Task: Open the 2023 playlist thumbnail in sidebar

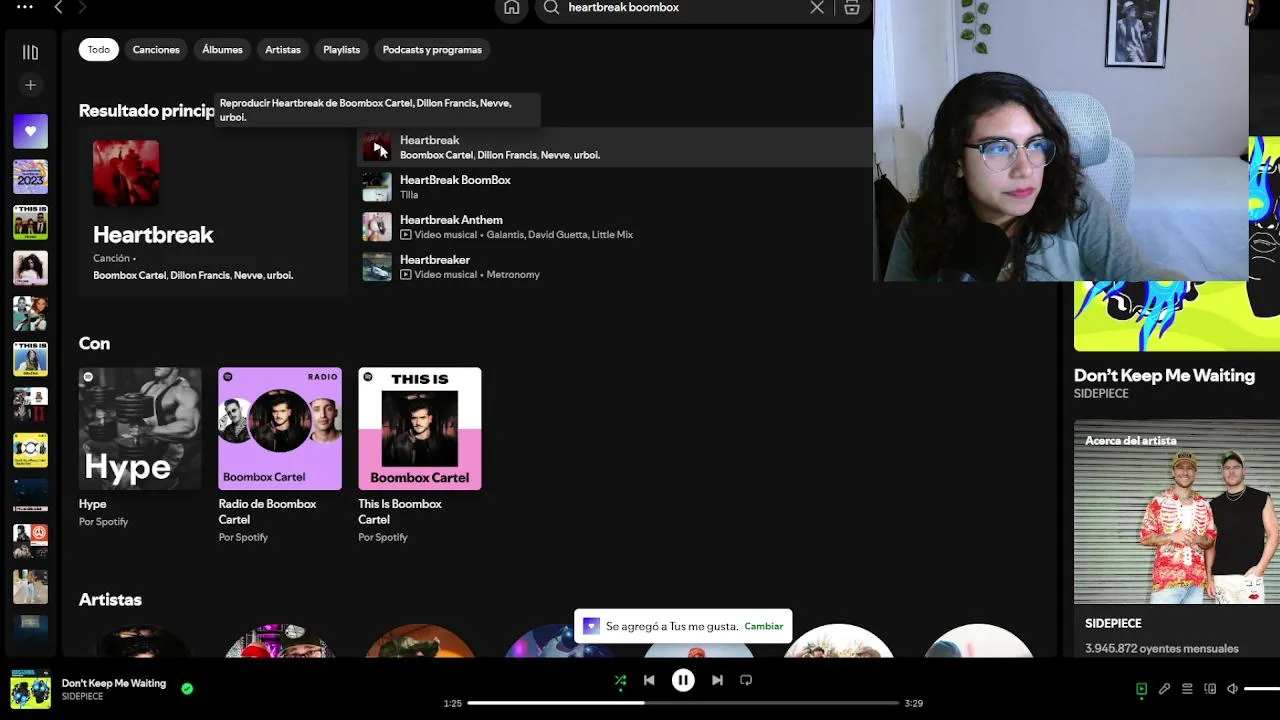Action: point(30,177)
